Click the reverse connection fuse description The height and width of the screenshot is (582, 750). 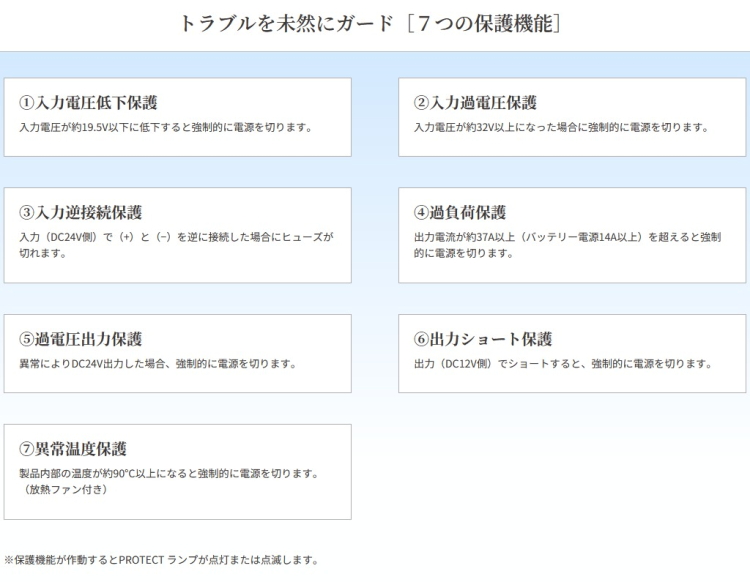176,238
